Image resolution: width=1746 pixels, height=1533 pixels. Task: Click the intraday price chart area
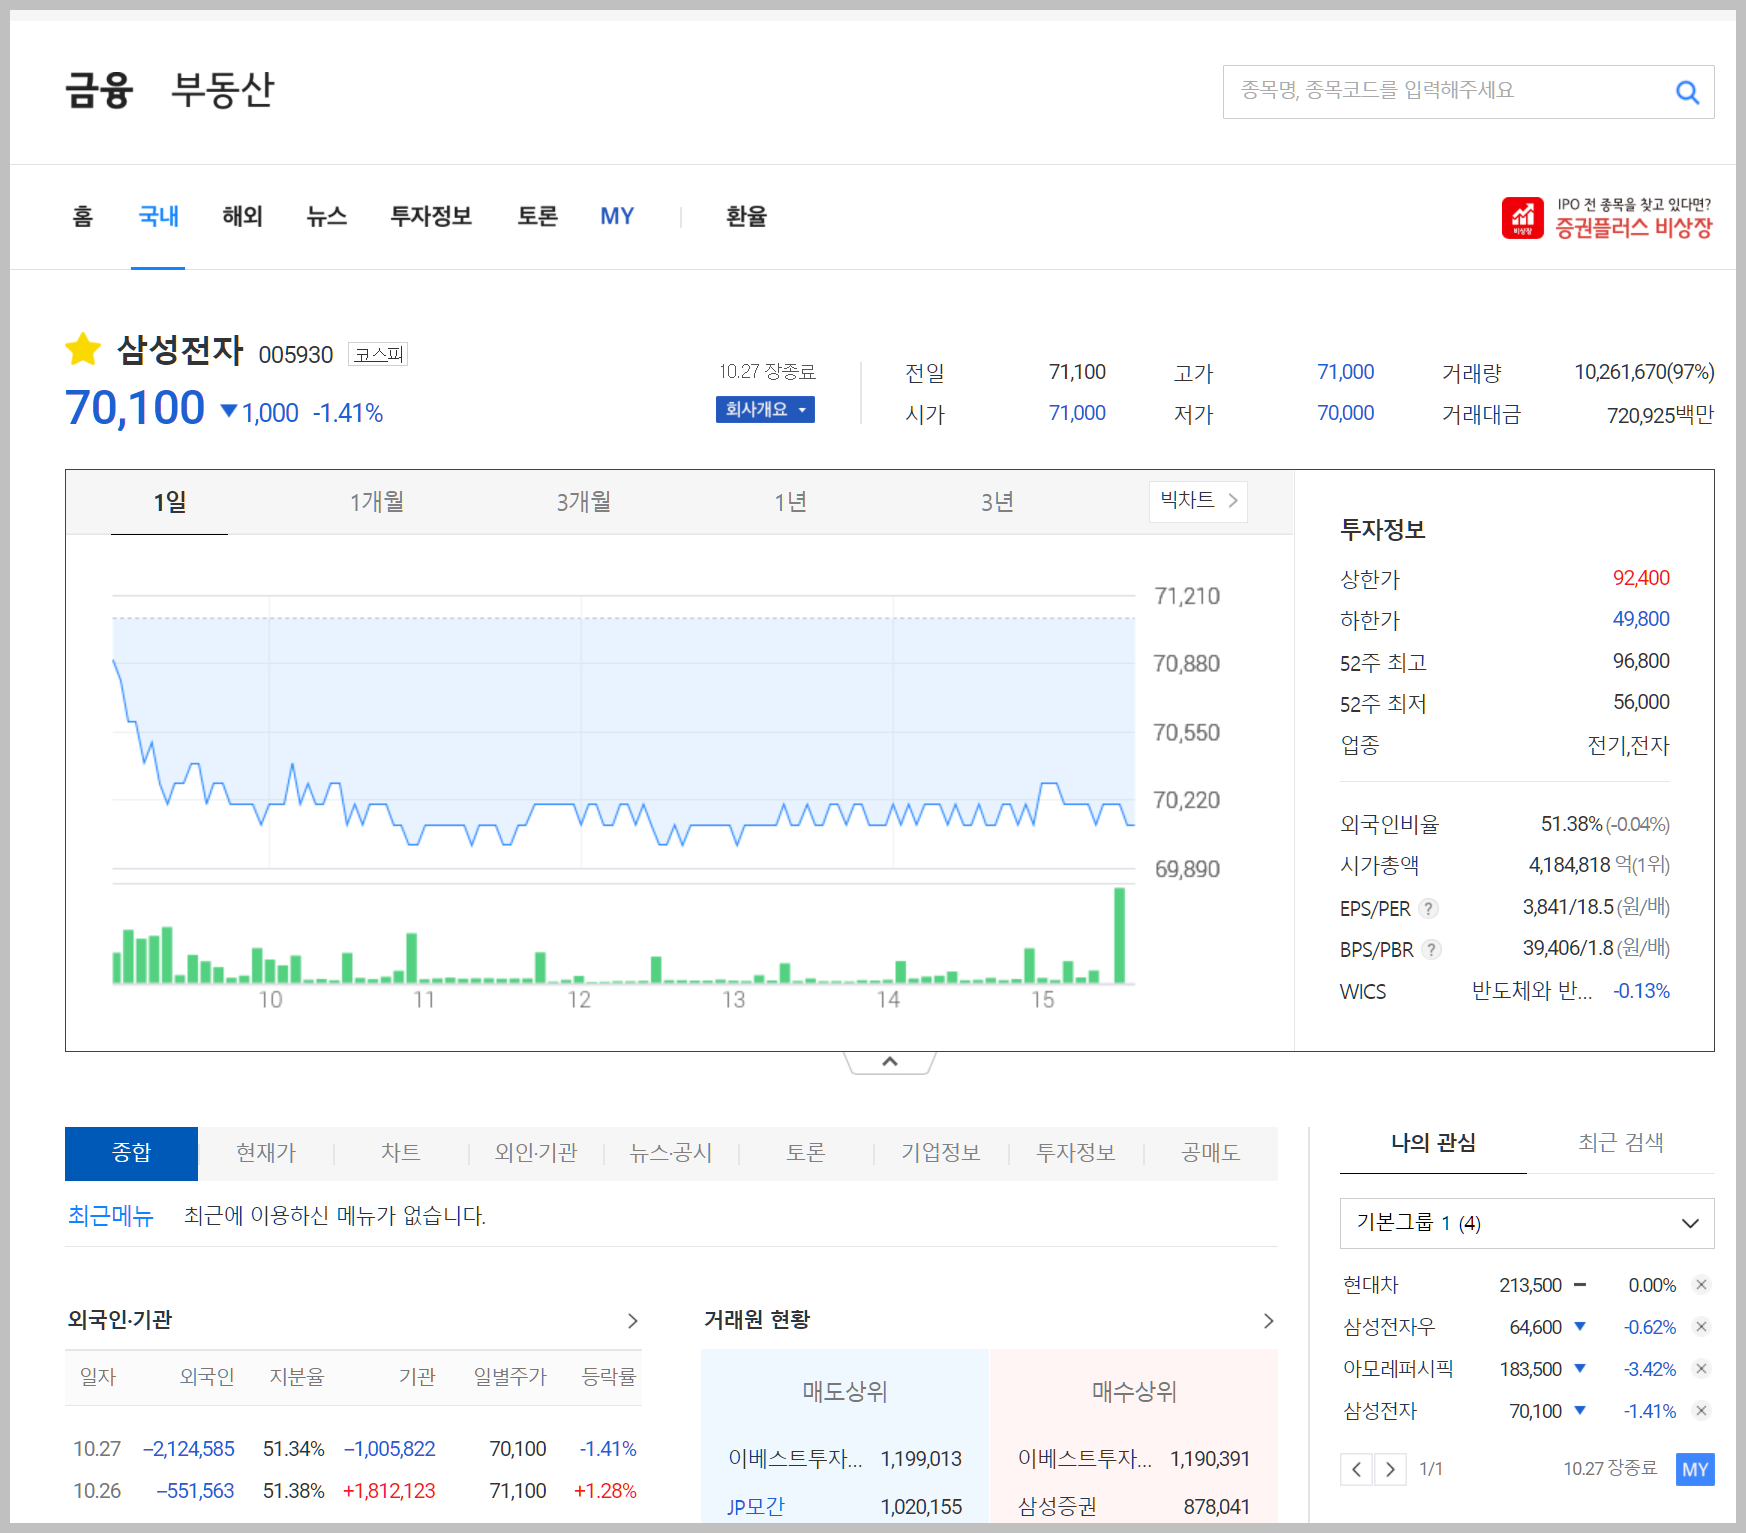click(624, 732)
